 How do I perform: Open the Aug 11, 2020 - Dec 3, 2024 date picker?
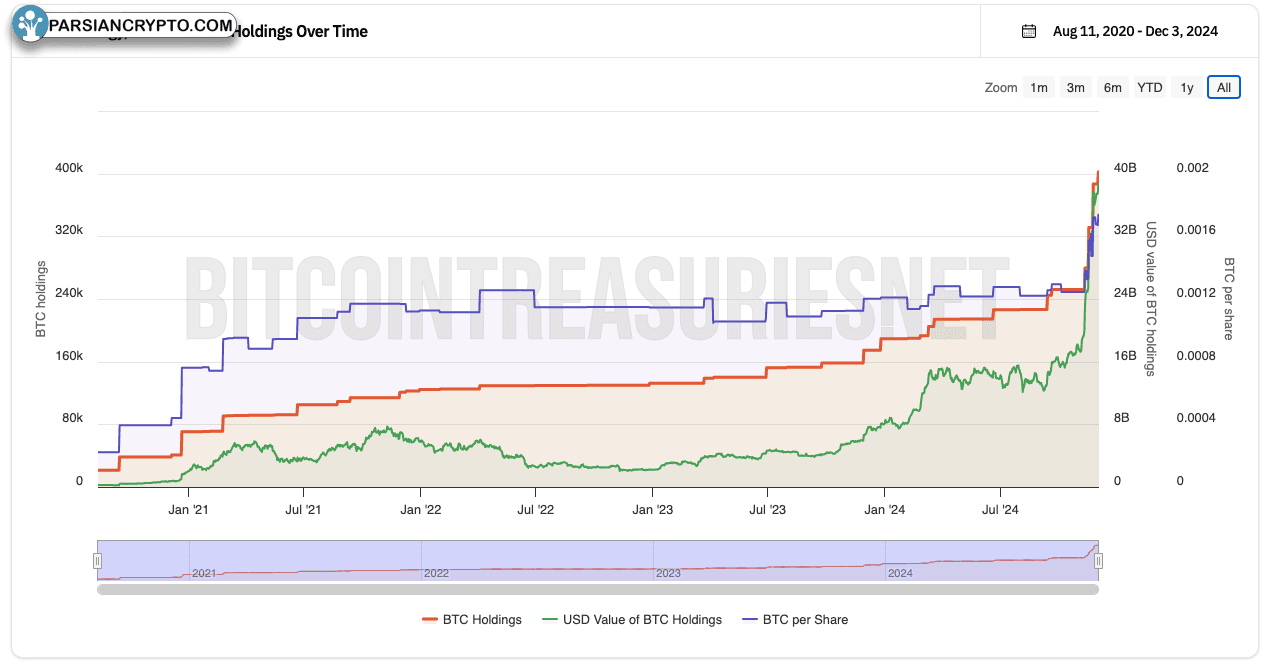pos(1135,31)
